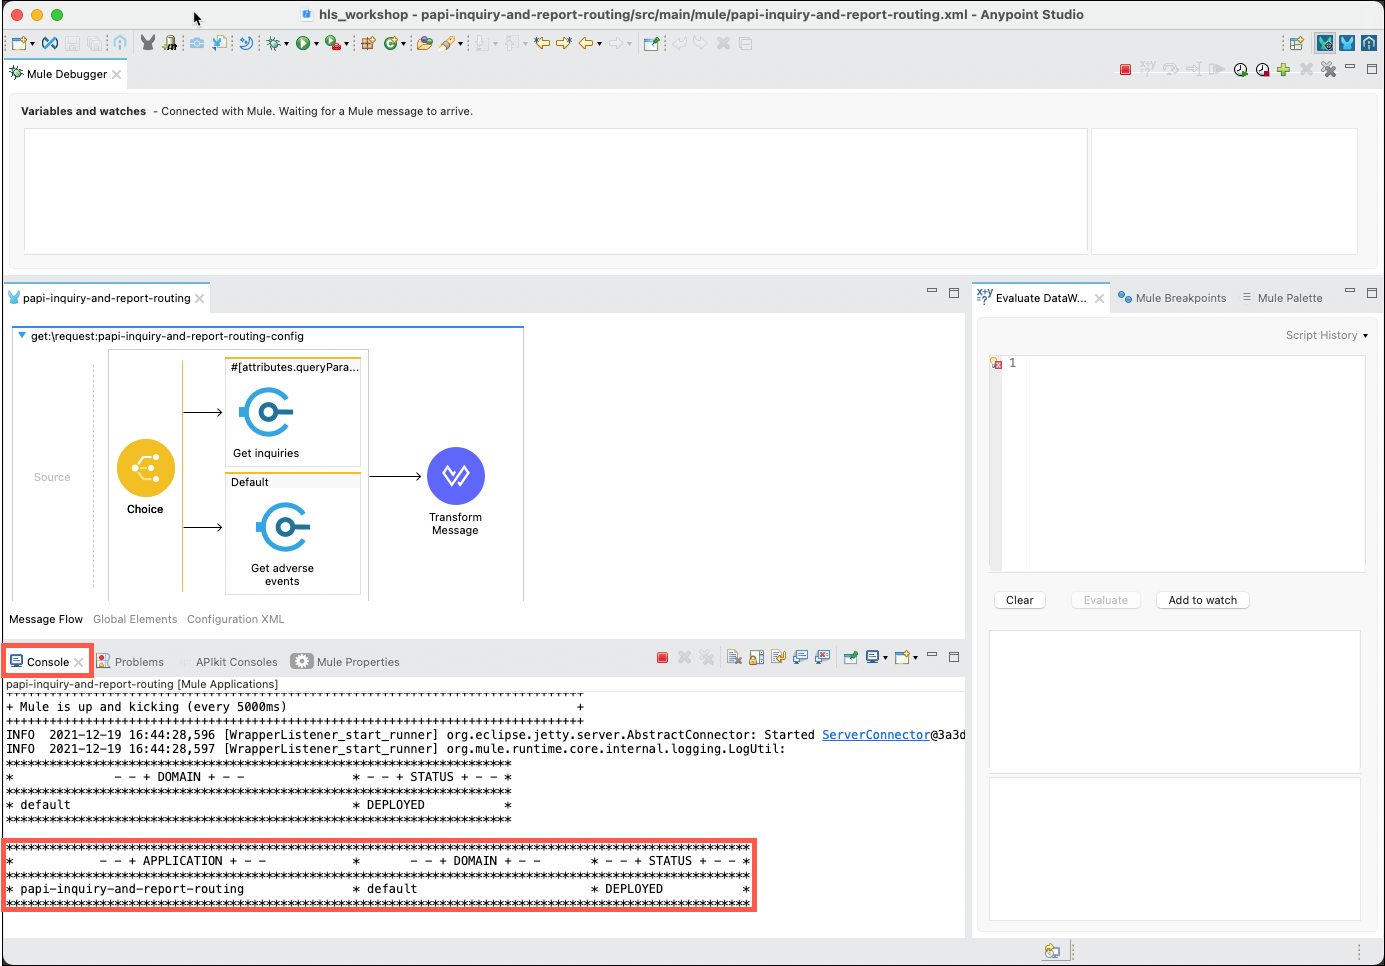Open the Run configurations dropdown arrow

(x=316, y=44)
